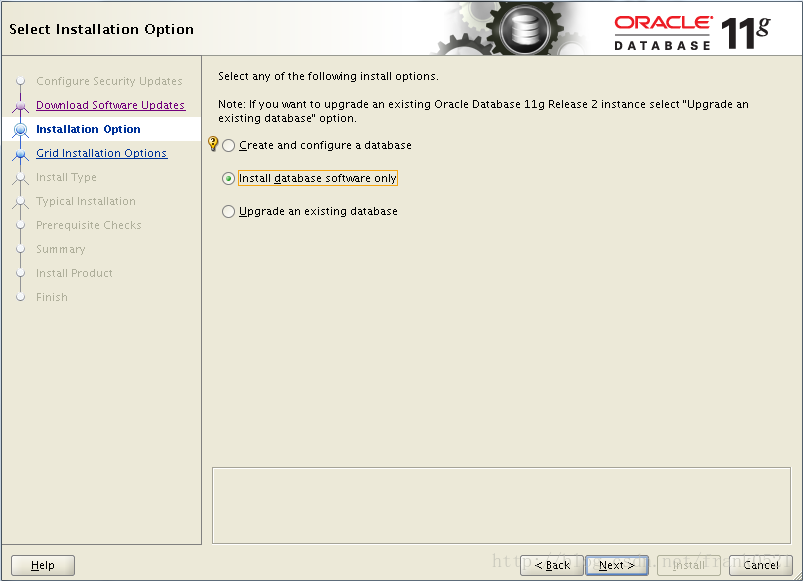Click the Install Product step text
803x581 pixels.
74,273
